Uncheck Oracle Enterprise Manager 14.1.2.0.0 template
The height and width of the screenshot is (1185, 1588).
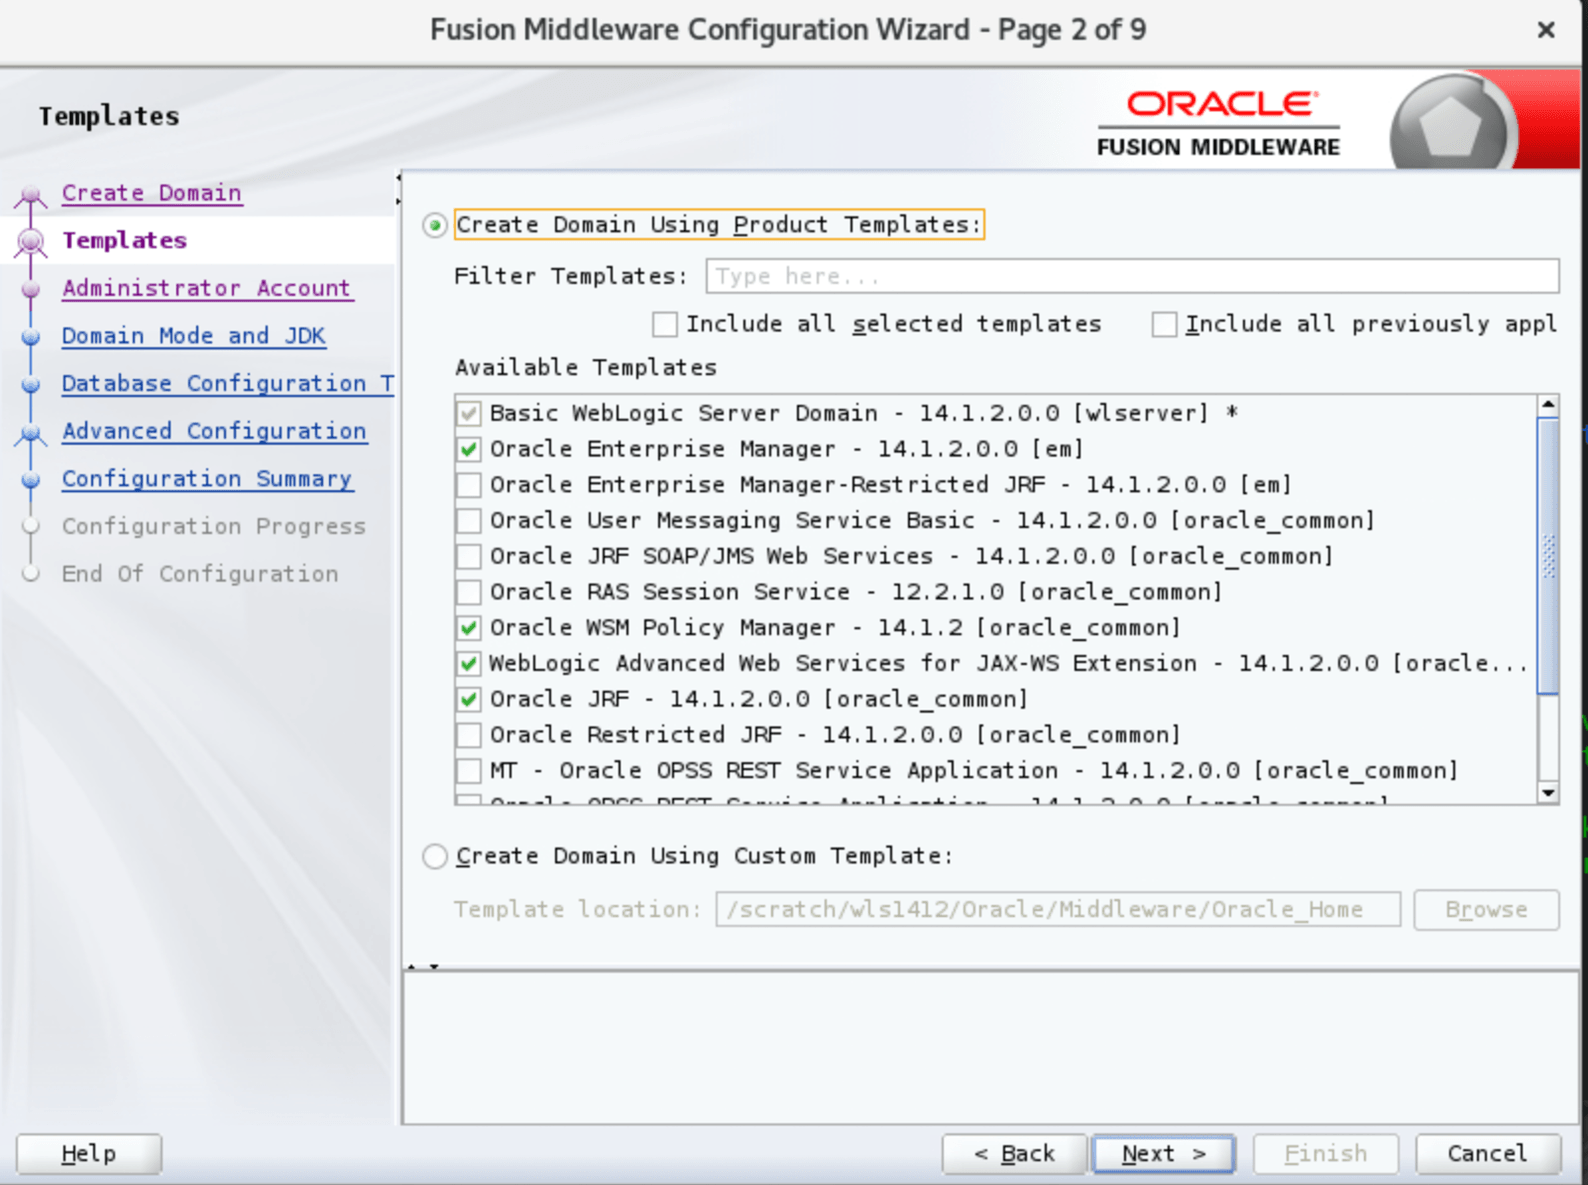(468, 449)
